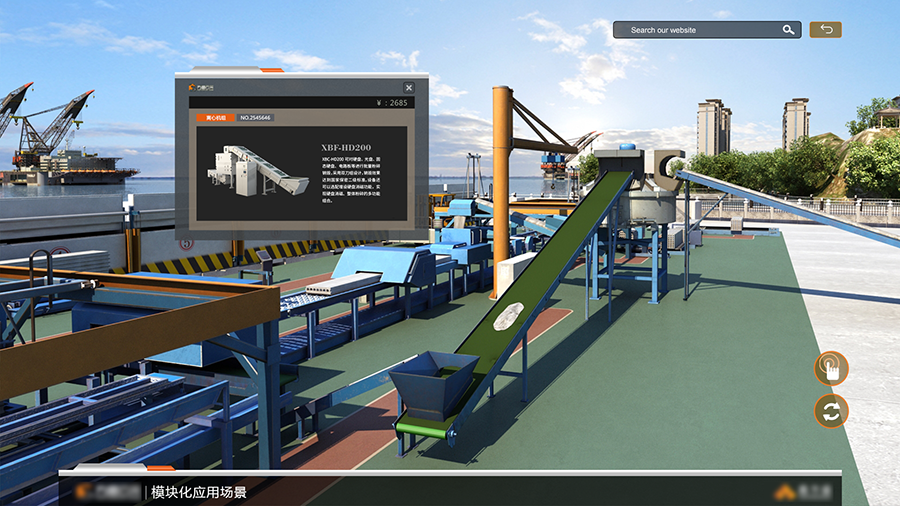This screenshot has height=506, width=900.
Task: Click the 模块化应用场景 title text
Action: tap(199, 492)
